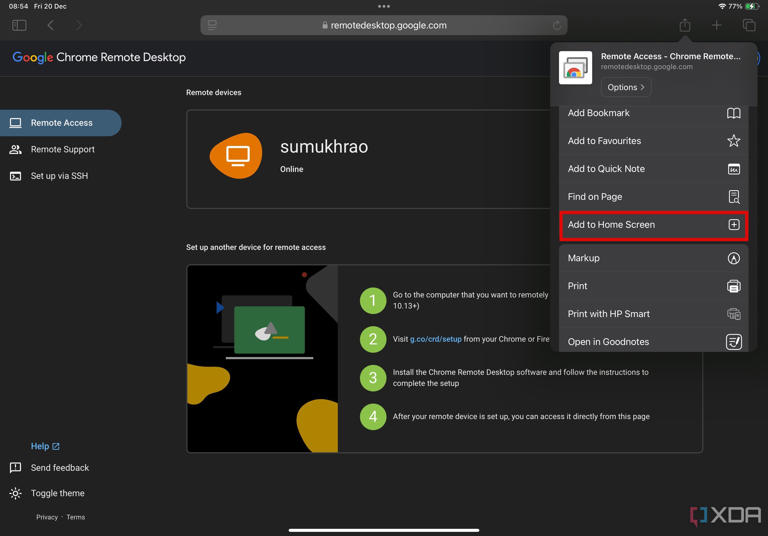Image resolution: width=768 pixels, height=536 pixels.
Task: Open the three-dot multitasking menu at top
Action: 384,6
